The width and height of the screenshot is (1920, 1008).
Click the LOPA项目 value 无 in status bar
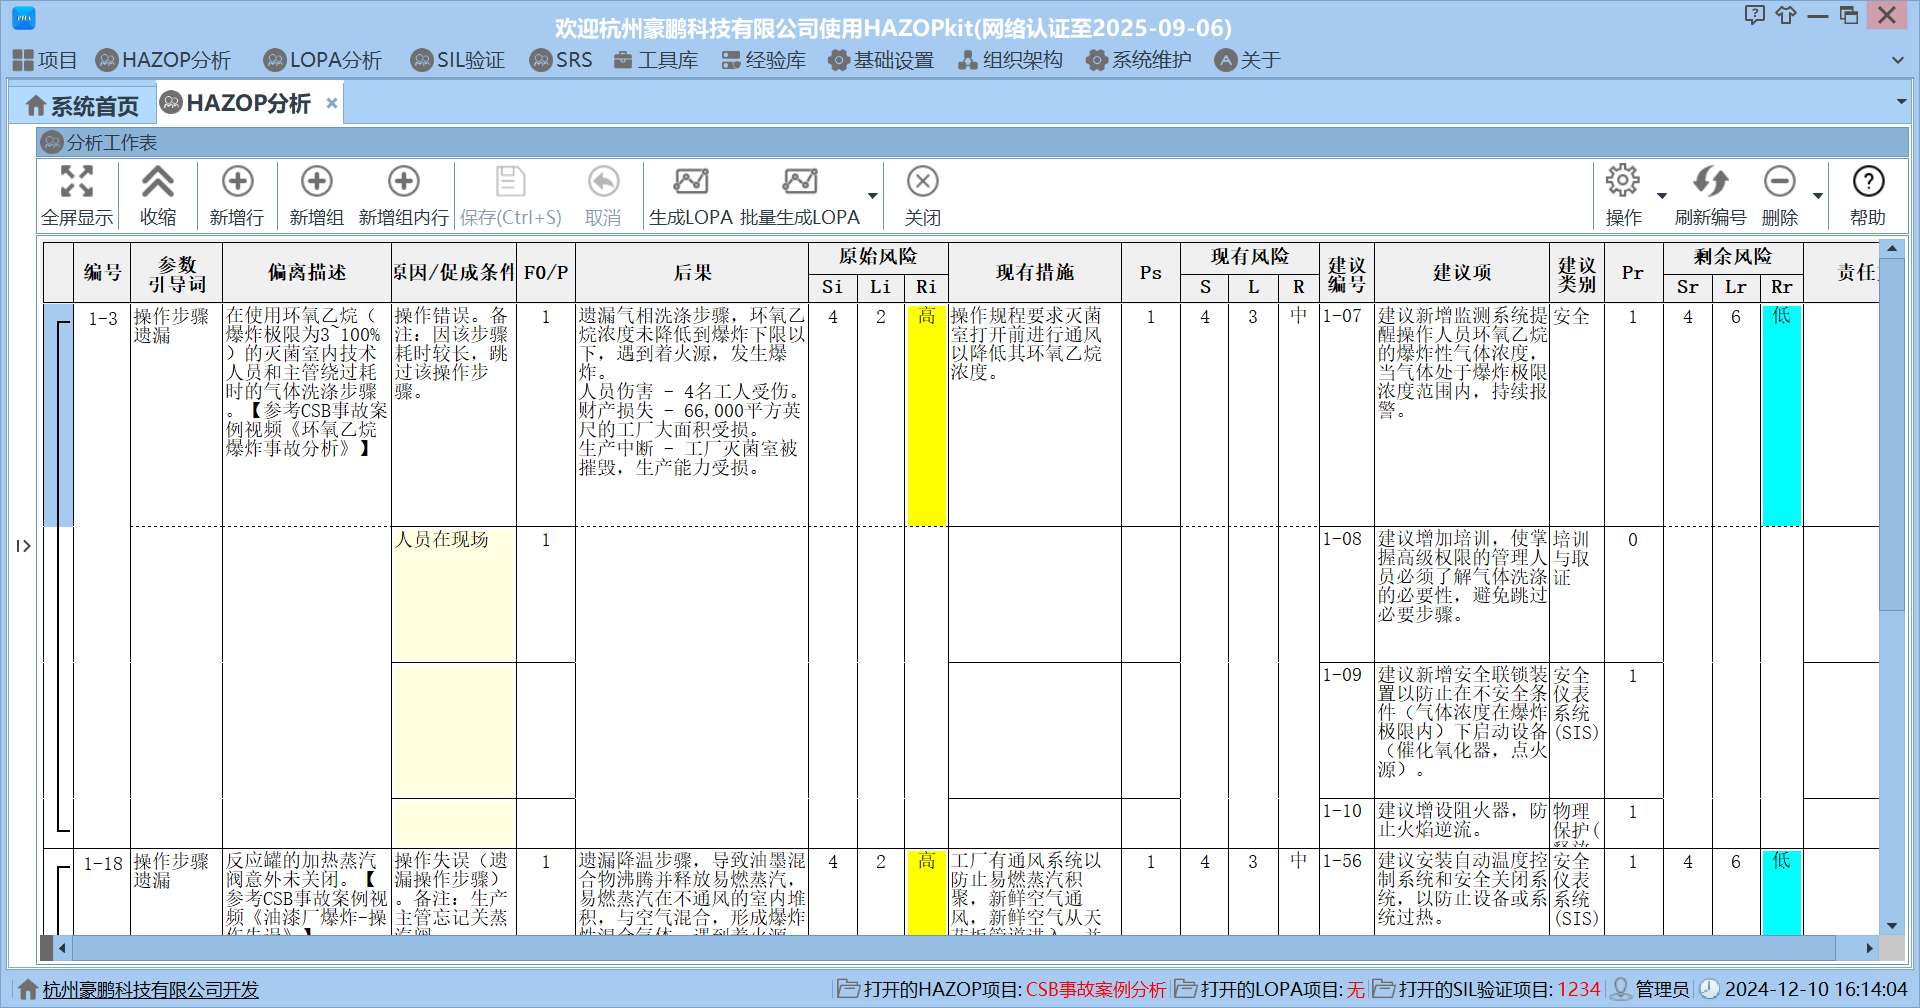[x=1355, y=990]
